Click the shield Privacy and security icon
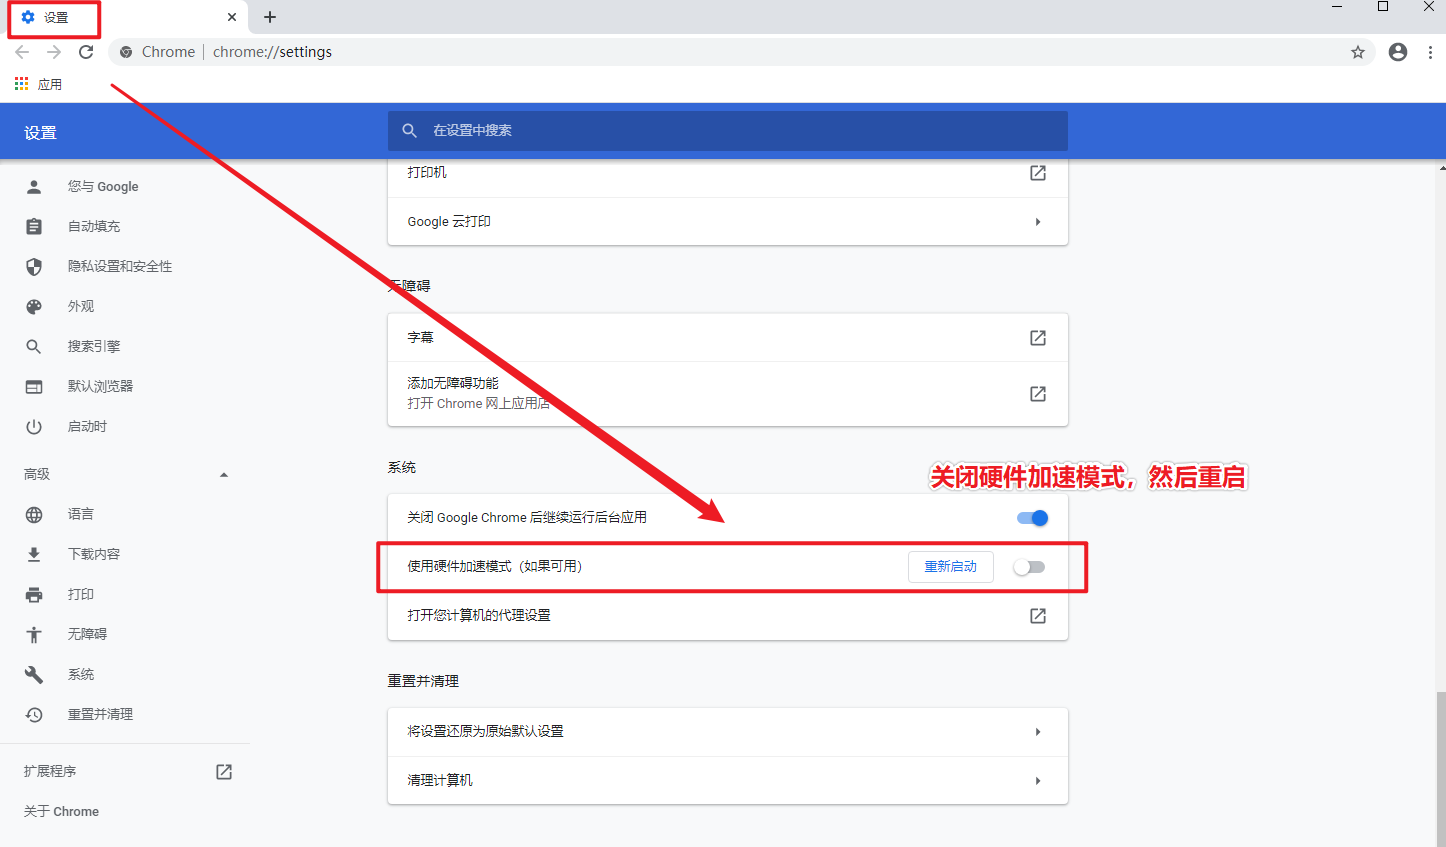 click(x=34, y=267)
